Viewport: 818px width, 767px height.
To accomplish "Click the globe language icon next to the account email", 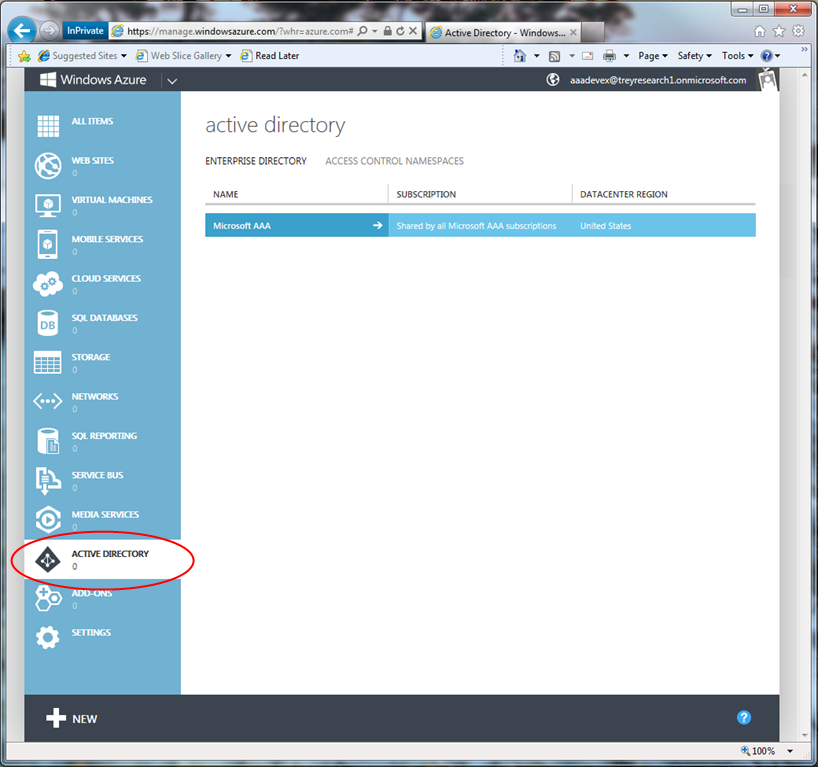I will (553, 80).
